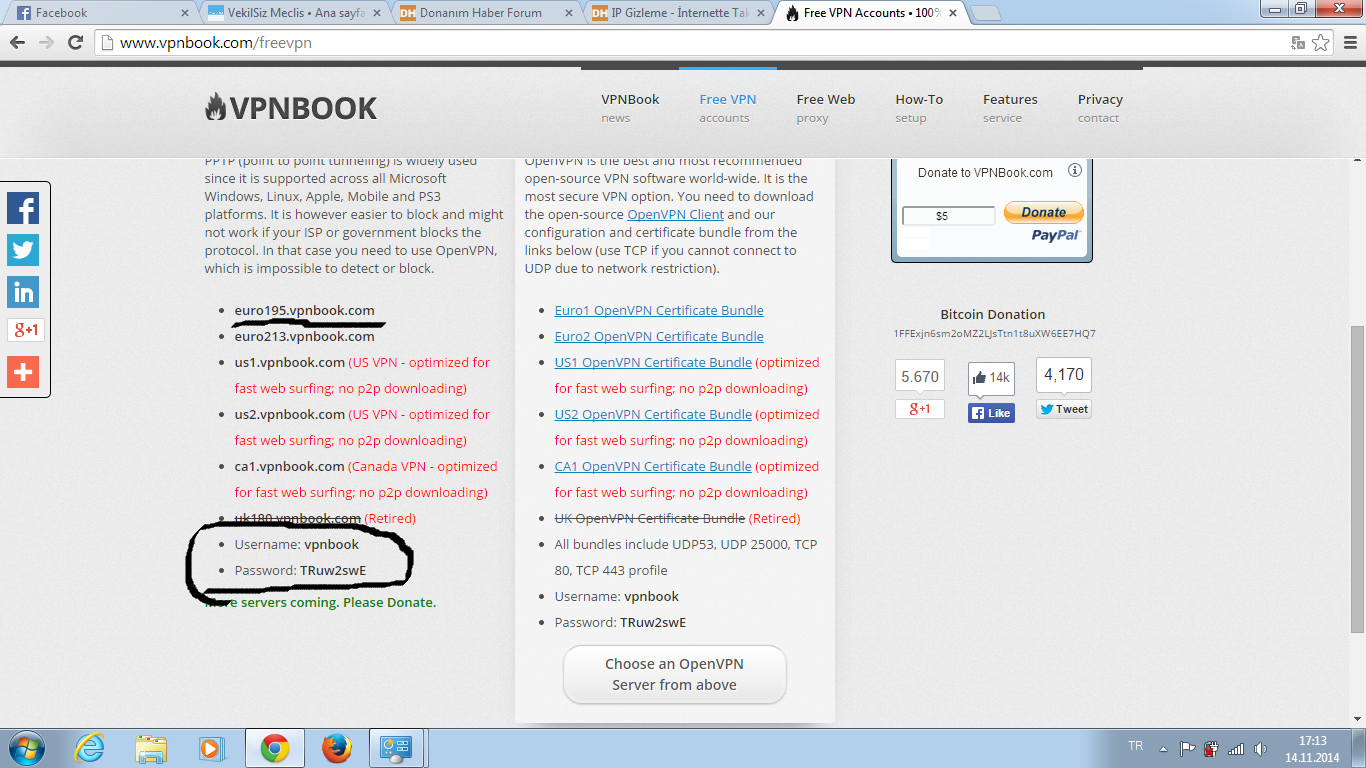Download Euro1 OpenVPN Certificate Bundle
Screen dimensions: 1366x768
pos(659,310)
